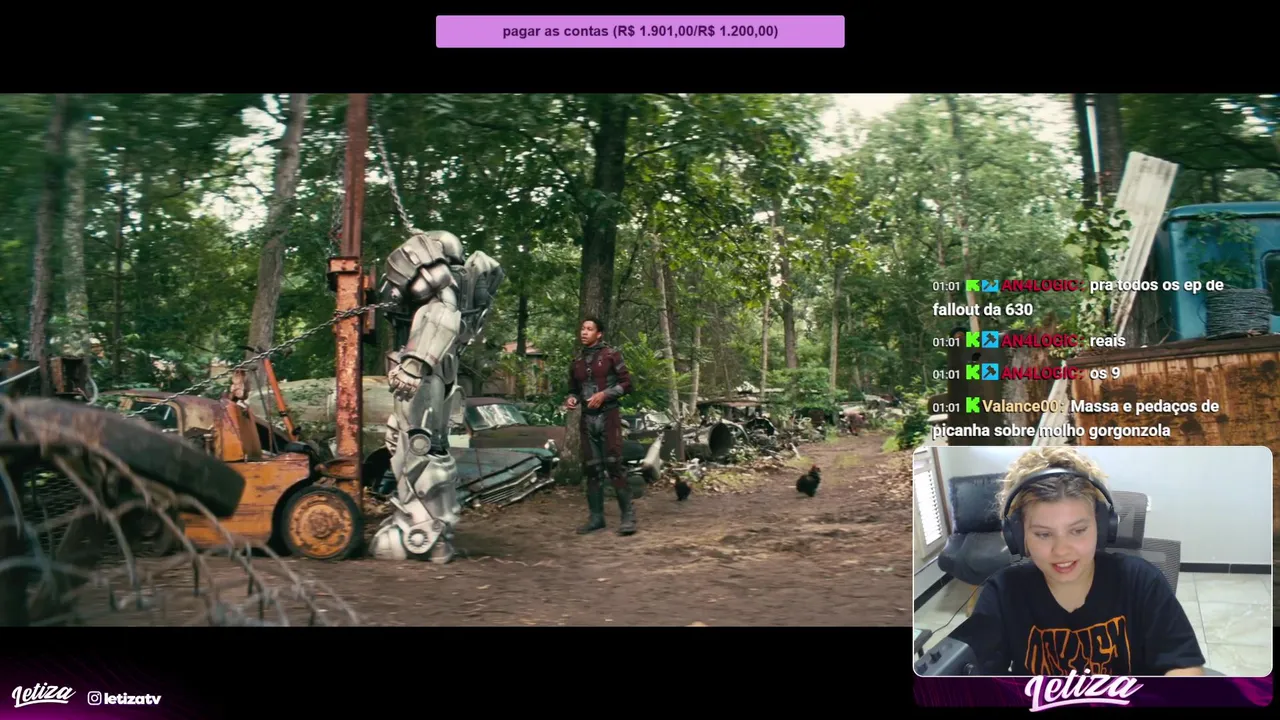Image resolution: width=1280 pixels, height=720 pixels.
Task: Click the chat text 'pra todos os ep de'
Action: (1157, 285)
